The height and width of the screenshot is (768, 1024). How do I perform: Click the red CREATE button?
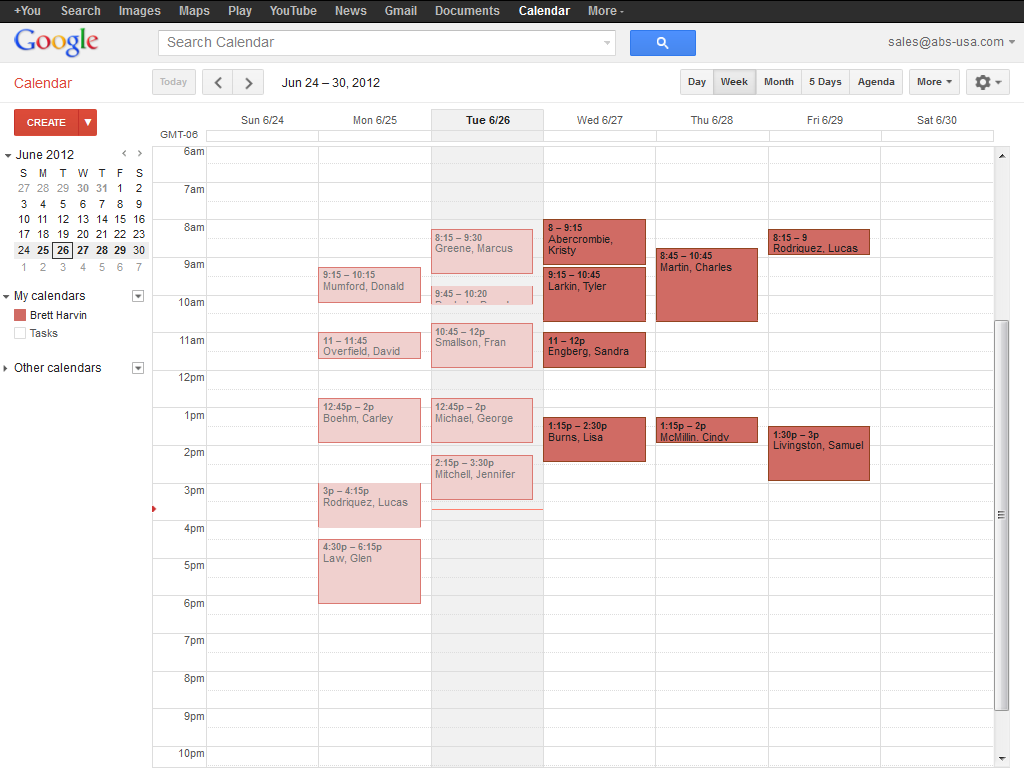[44, 122]
